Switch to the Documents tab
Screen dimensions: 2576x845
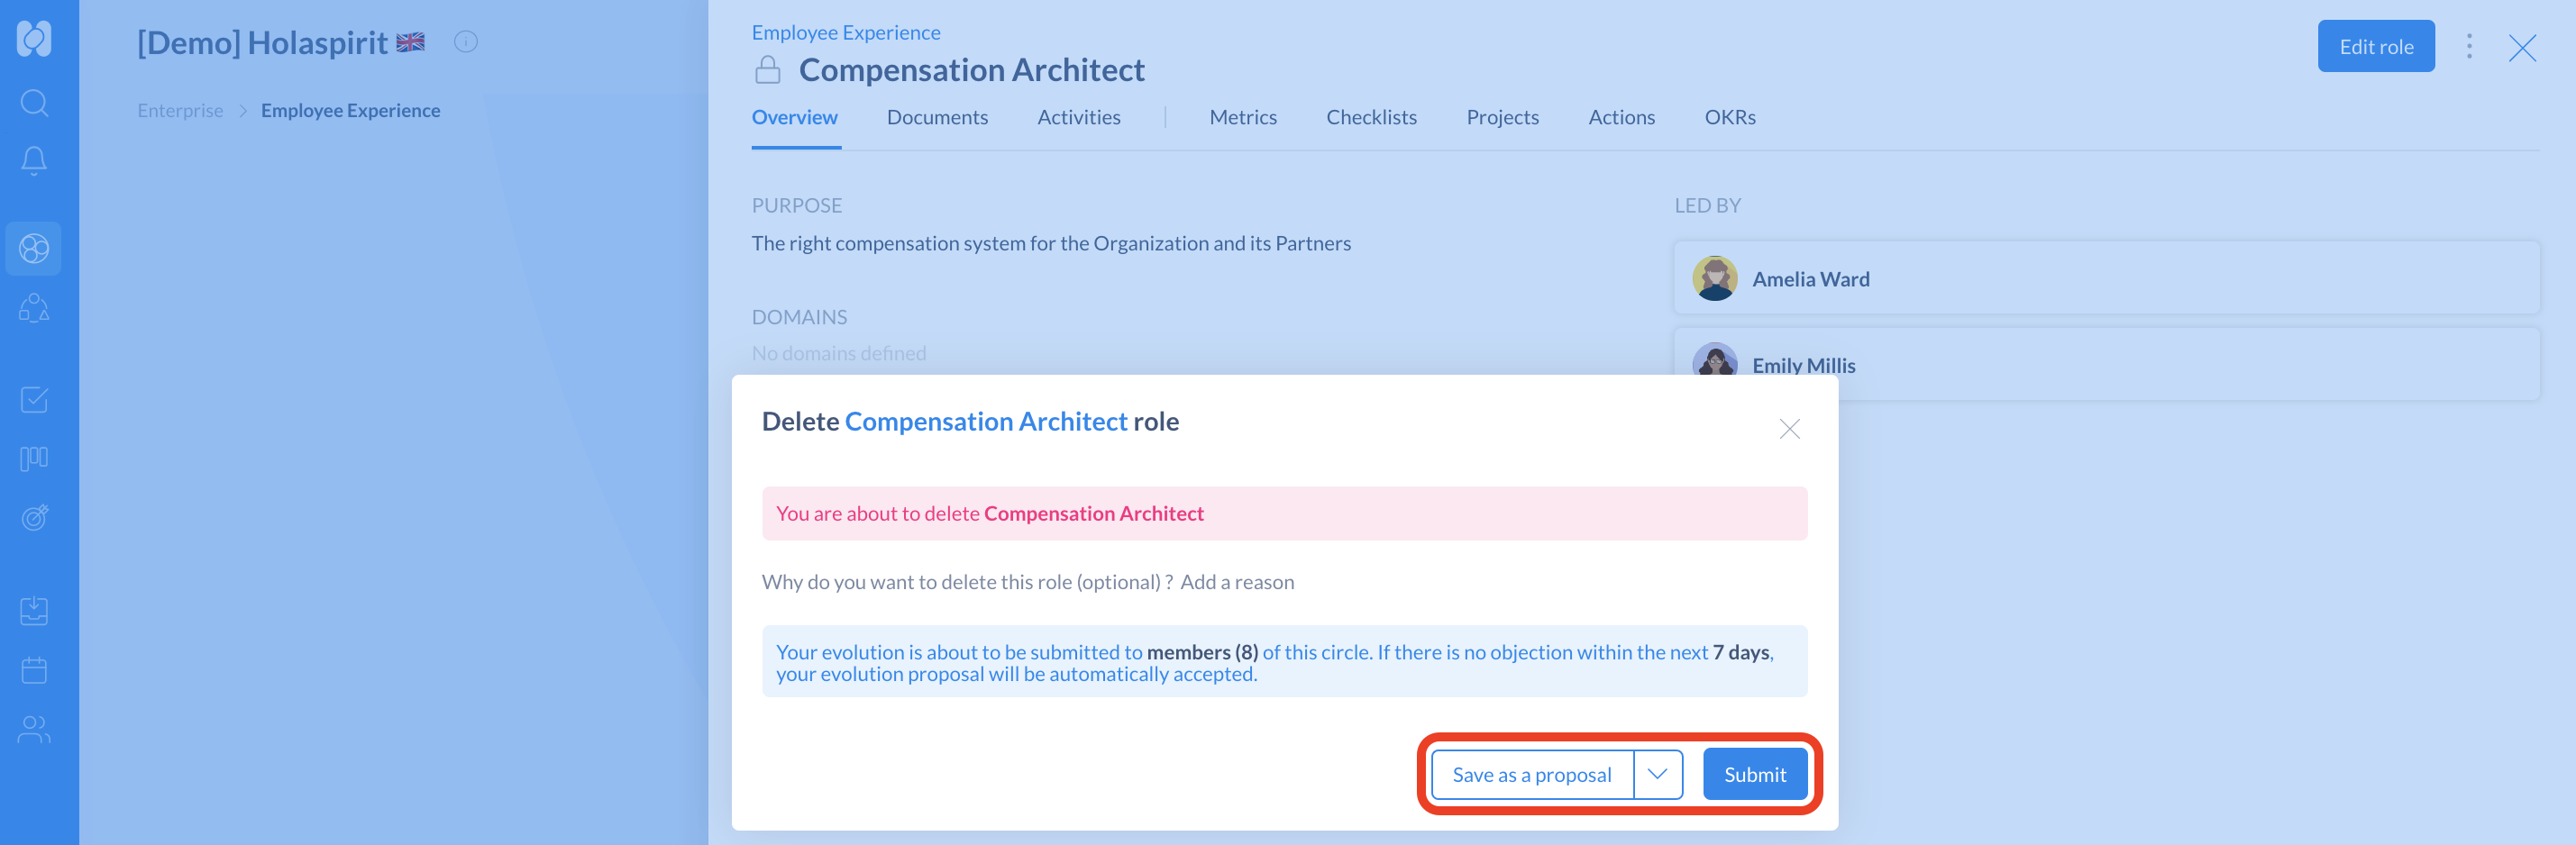[937, 117]
